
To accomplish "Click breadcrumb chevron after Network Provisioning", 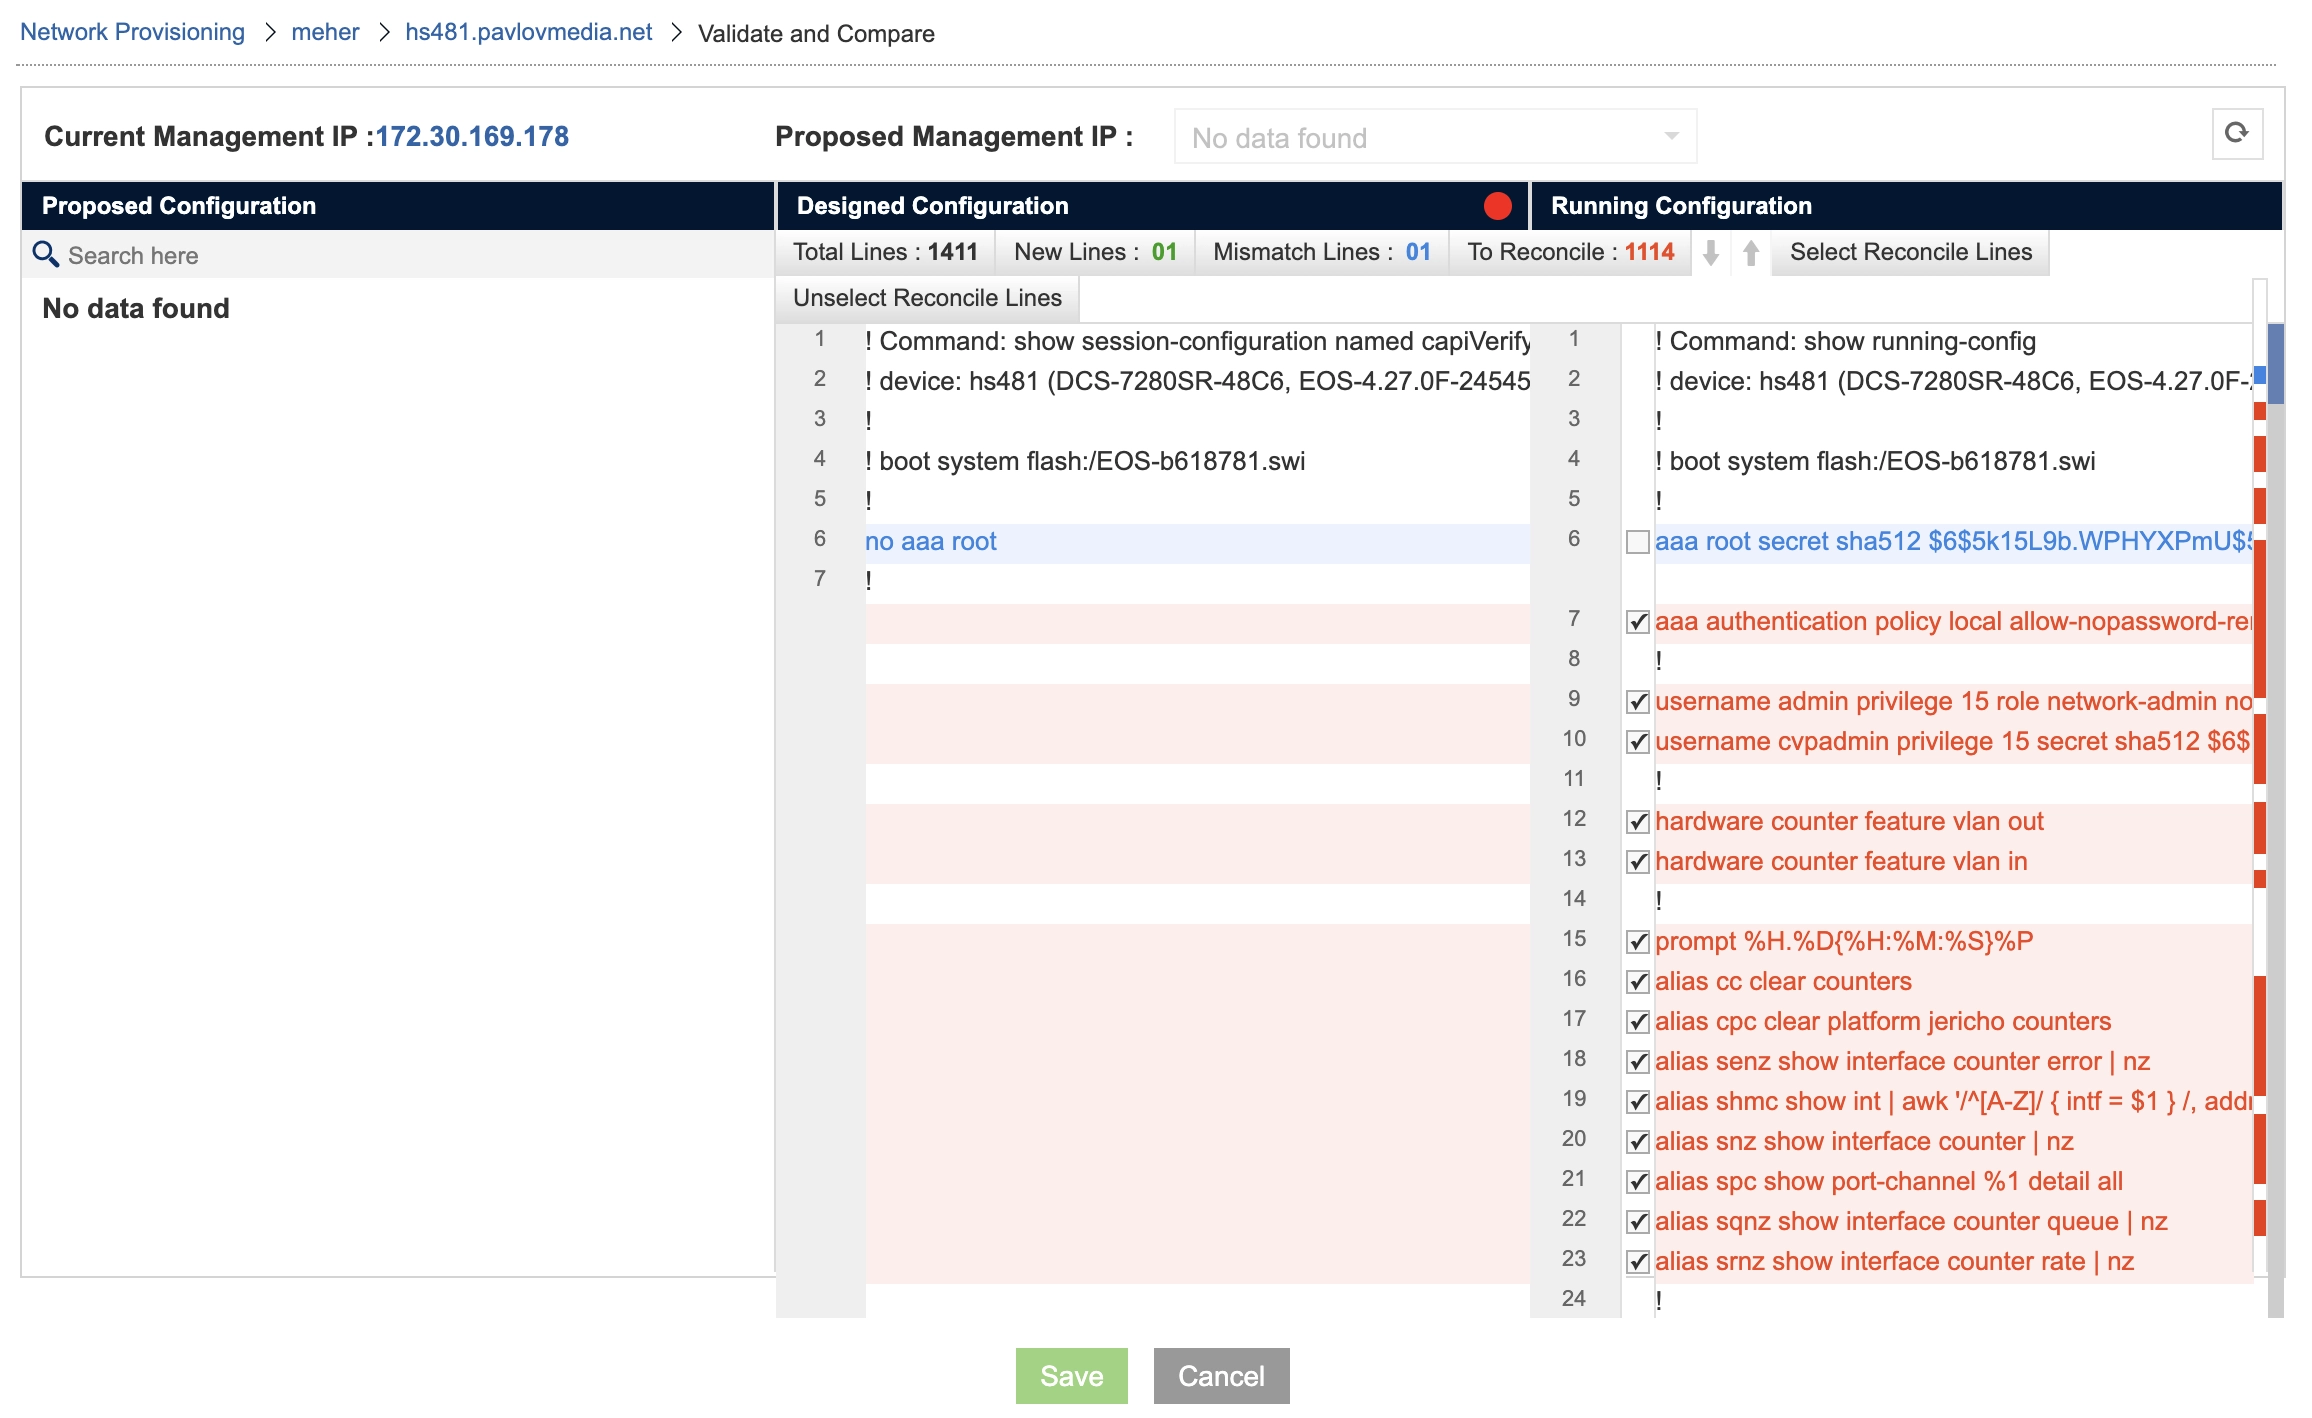I will coord(269,33).
